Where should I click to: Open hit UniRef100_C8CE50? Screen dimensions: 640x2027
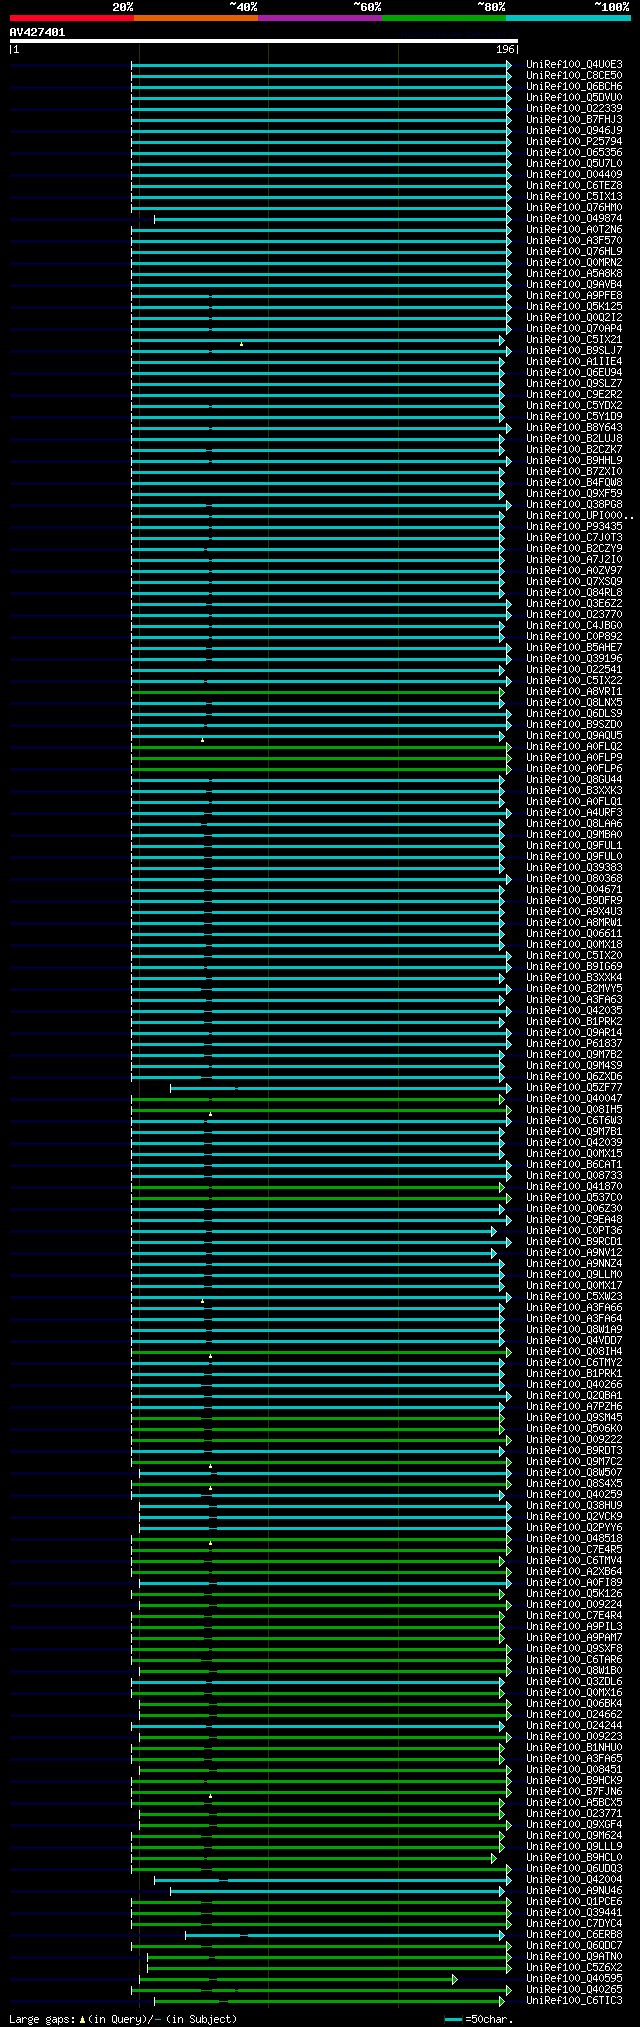[x=574, y=76]
